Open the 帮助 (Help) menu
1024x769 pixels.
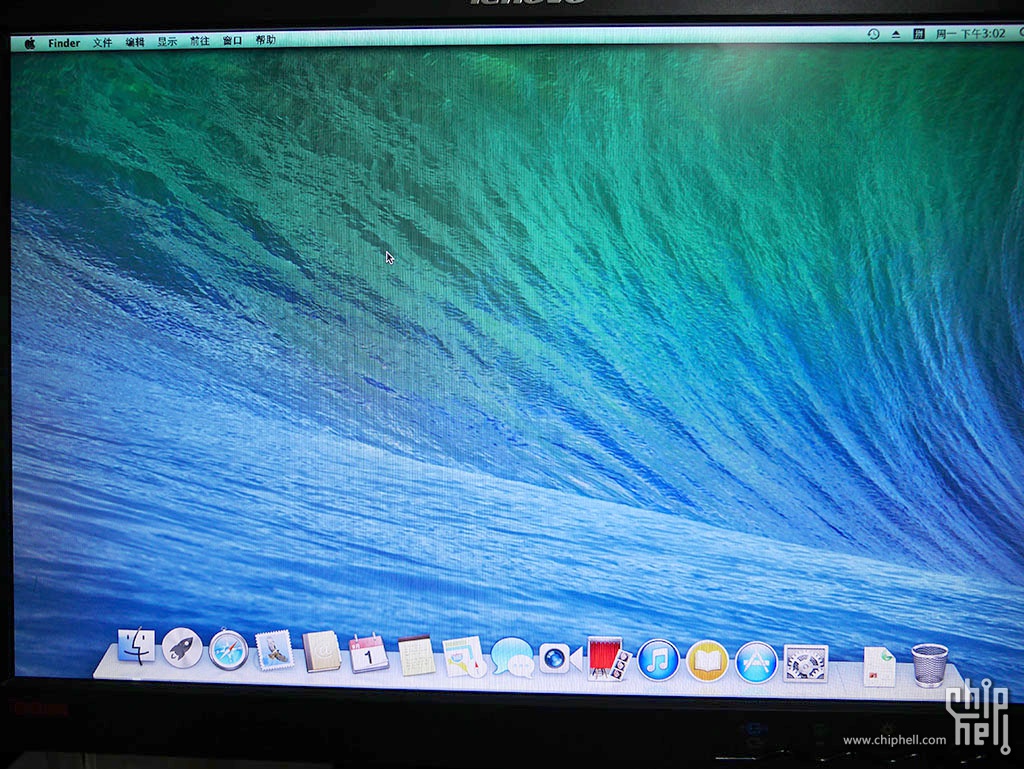click(x=265, y=40)
